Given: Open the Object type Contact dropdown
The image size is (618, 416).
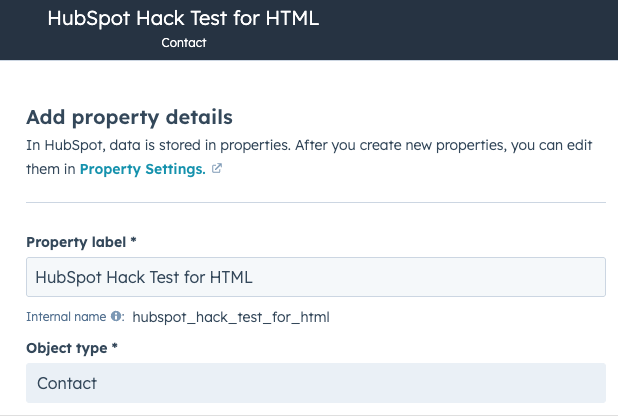Looking at the screenshot, I should coord(316,383).
